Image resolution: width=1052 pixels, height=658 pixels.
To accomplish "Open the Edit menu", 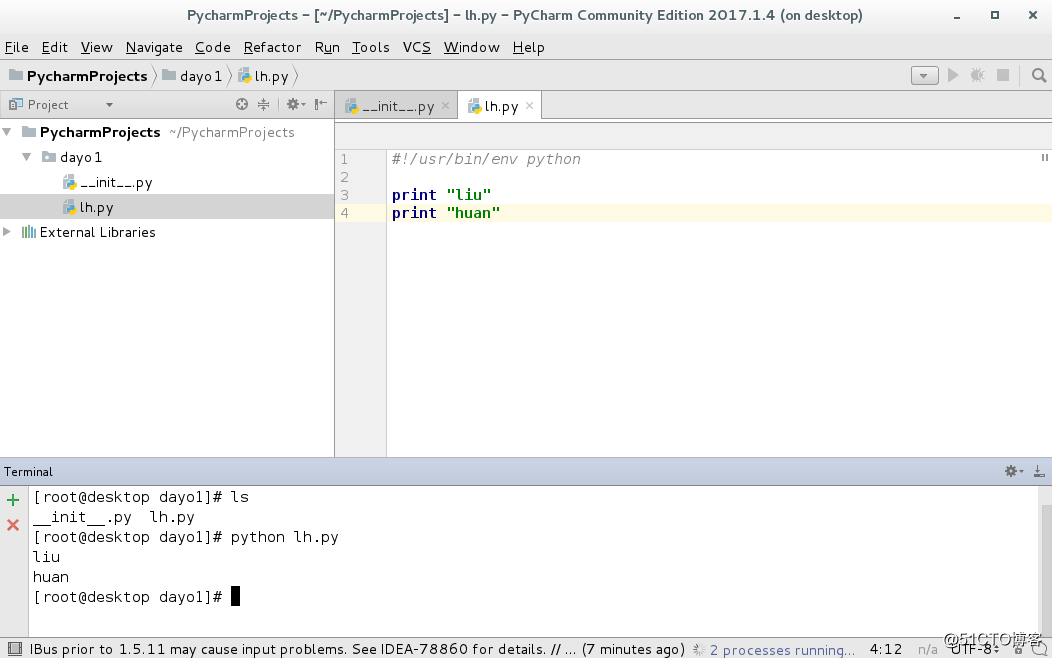I will pos(54,47).
